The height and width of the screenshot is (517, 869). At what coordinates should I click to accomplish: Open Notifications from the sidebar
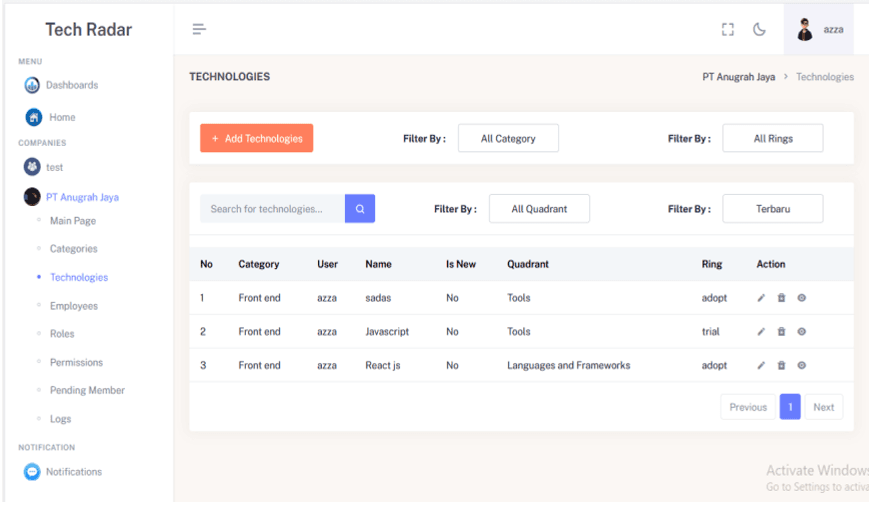74,472
